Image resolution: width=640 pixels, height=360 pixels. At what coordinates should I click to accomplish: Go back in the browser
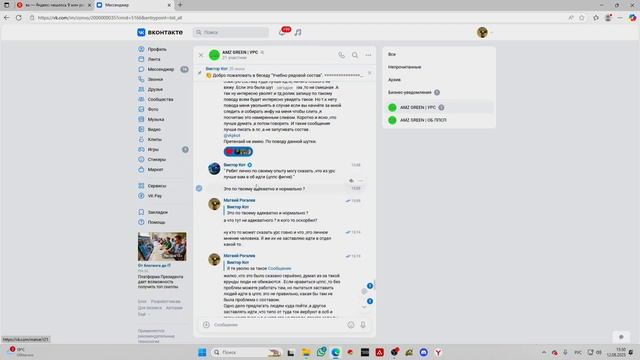[x=7, y=18]
